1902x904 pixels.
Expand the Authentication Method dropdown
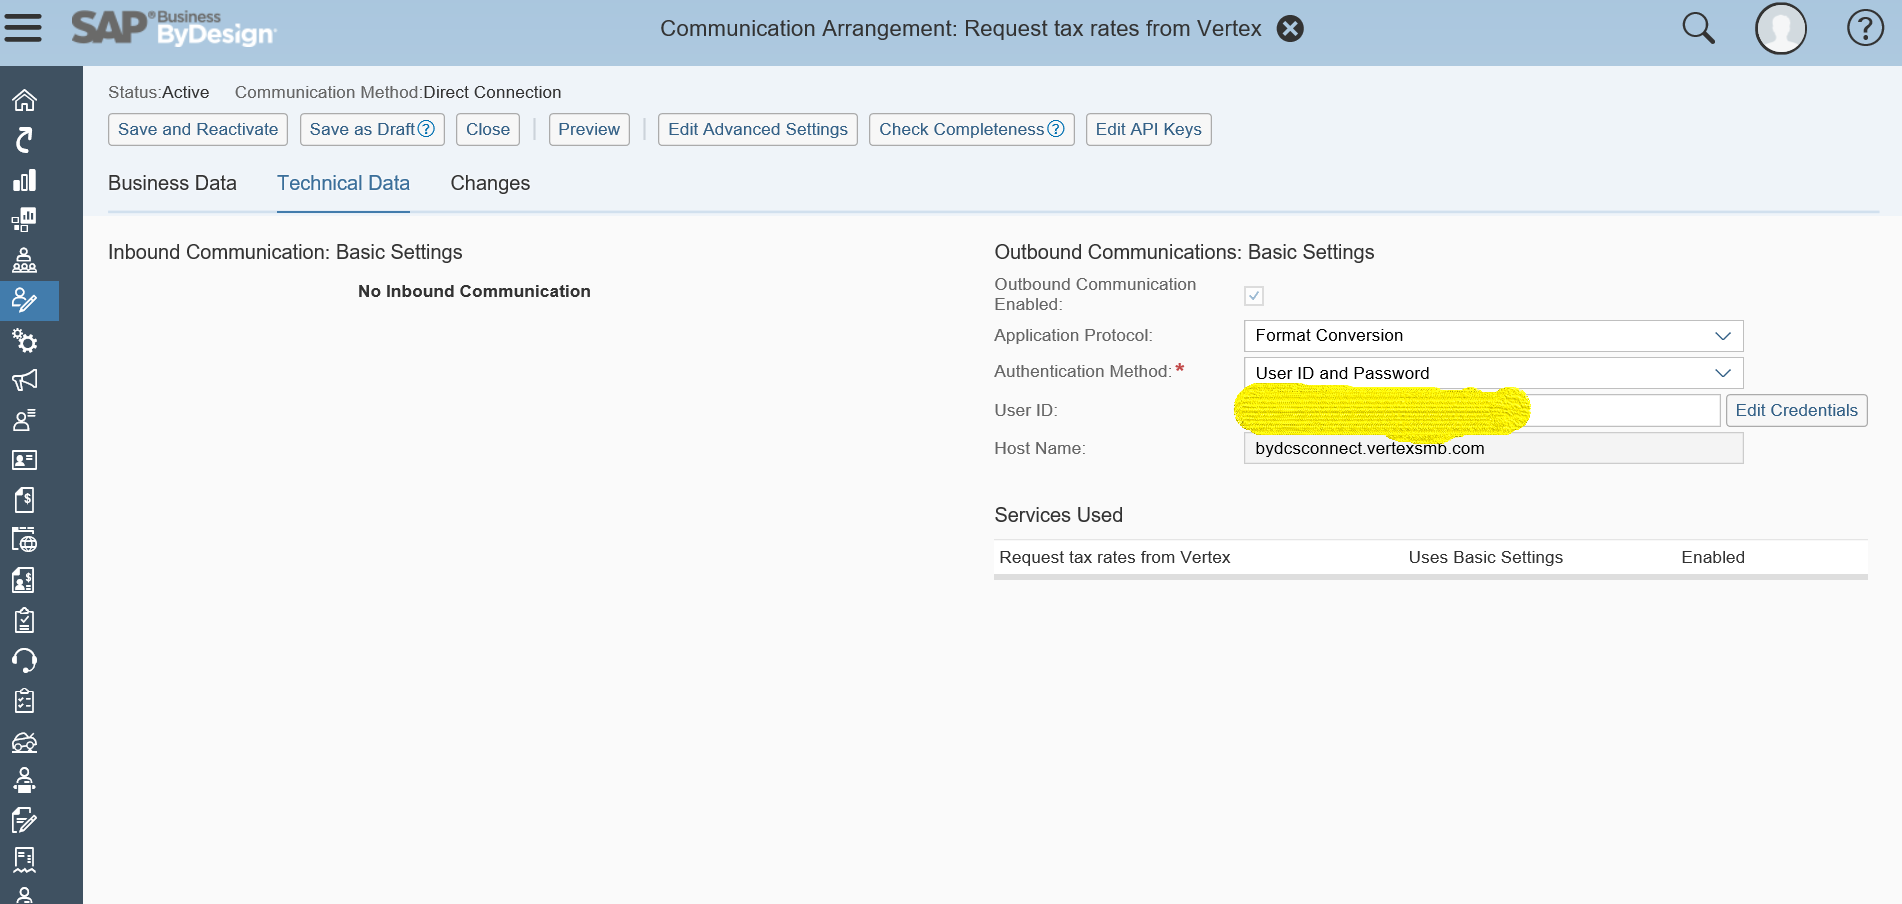tap(1722, 373)
